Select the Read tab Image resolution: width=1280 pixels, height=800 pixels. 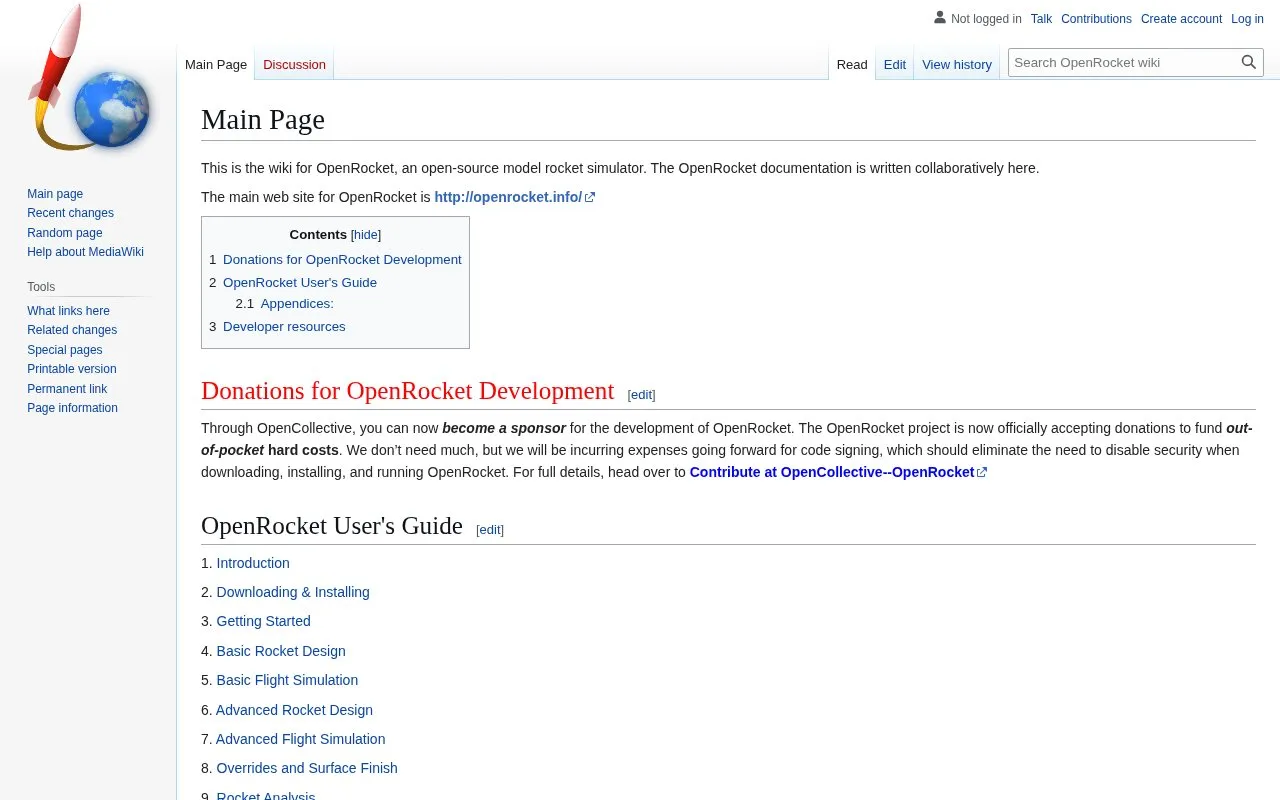tap(852, 64)
